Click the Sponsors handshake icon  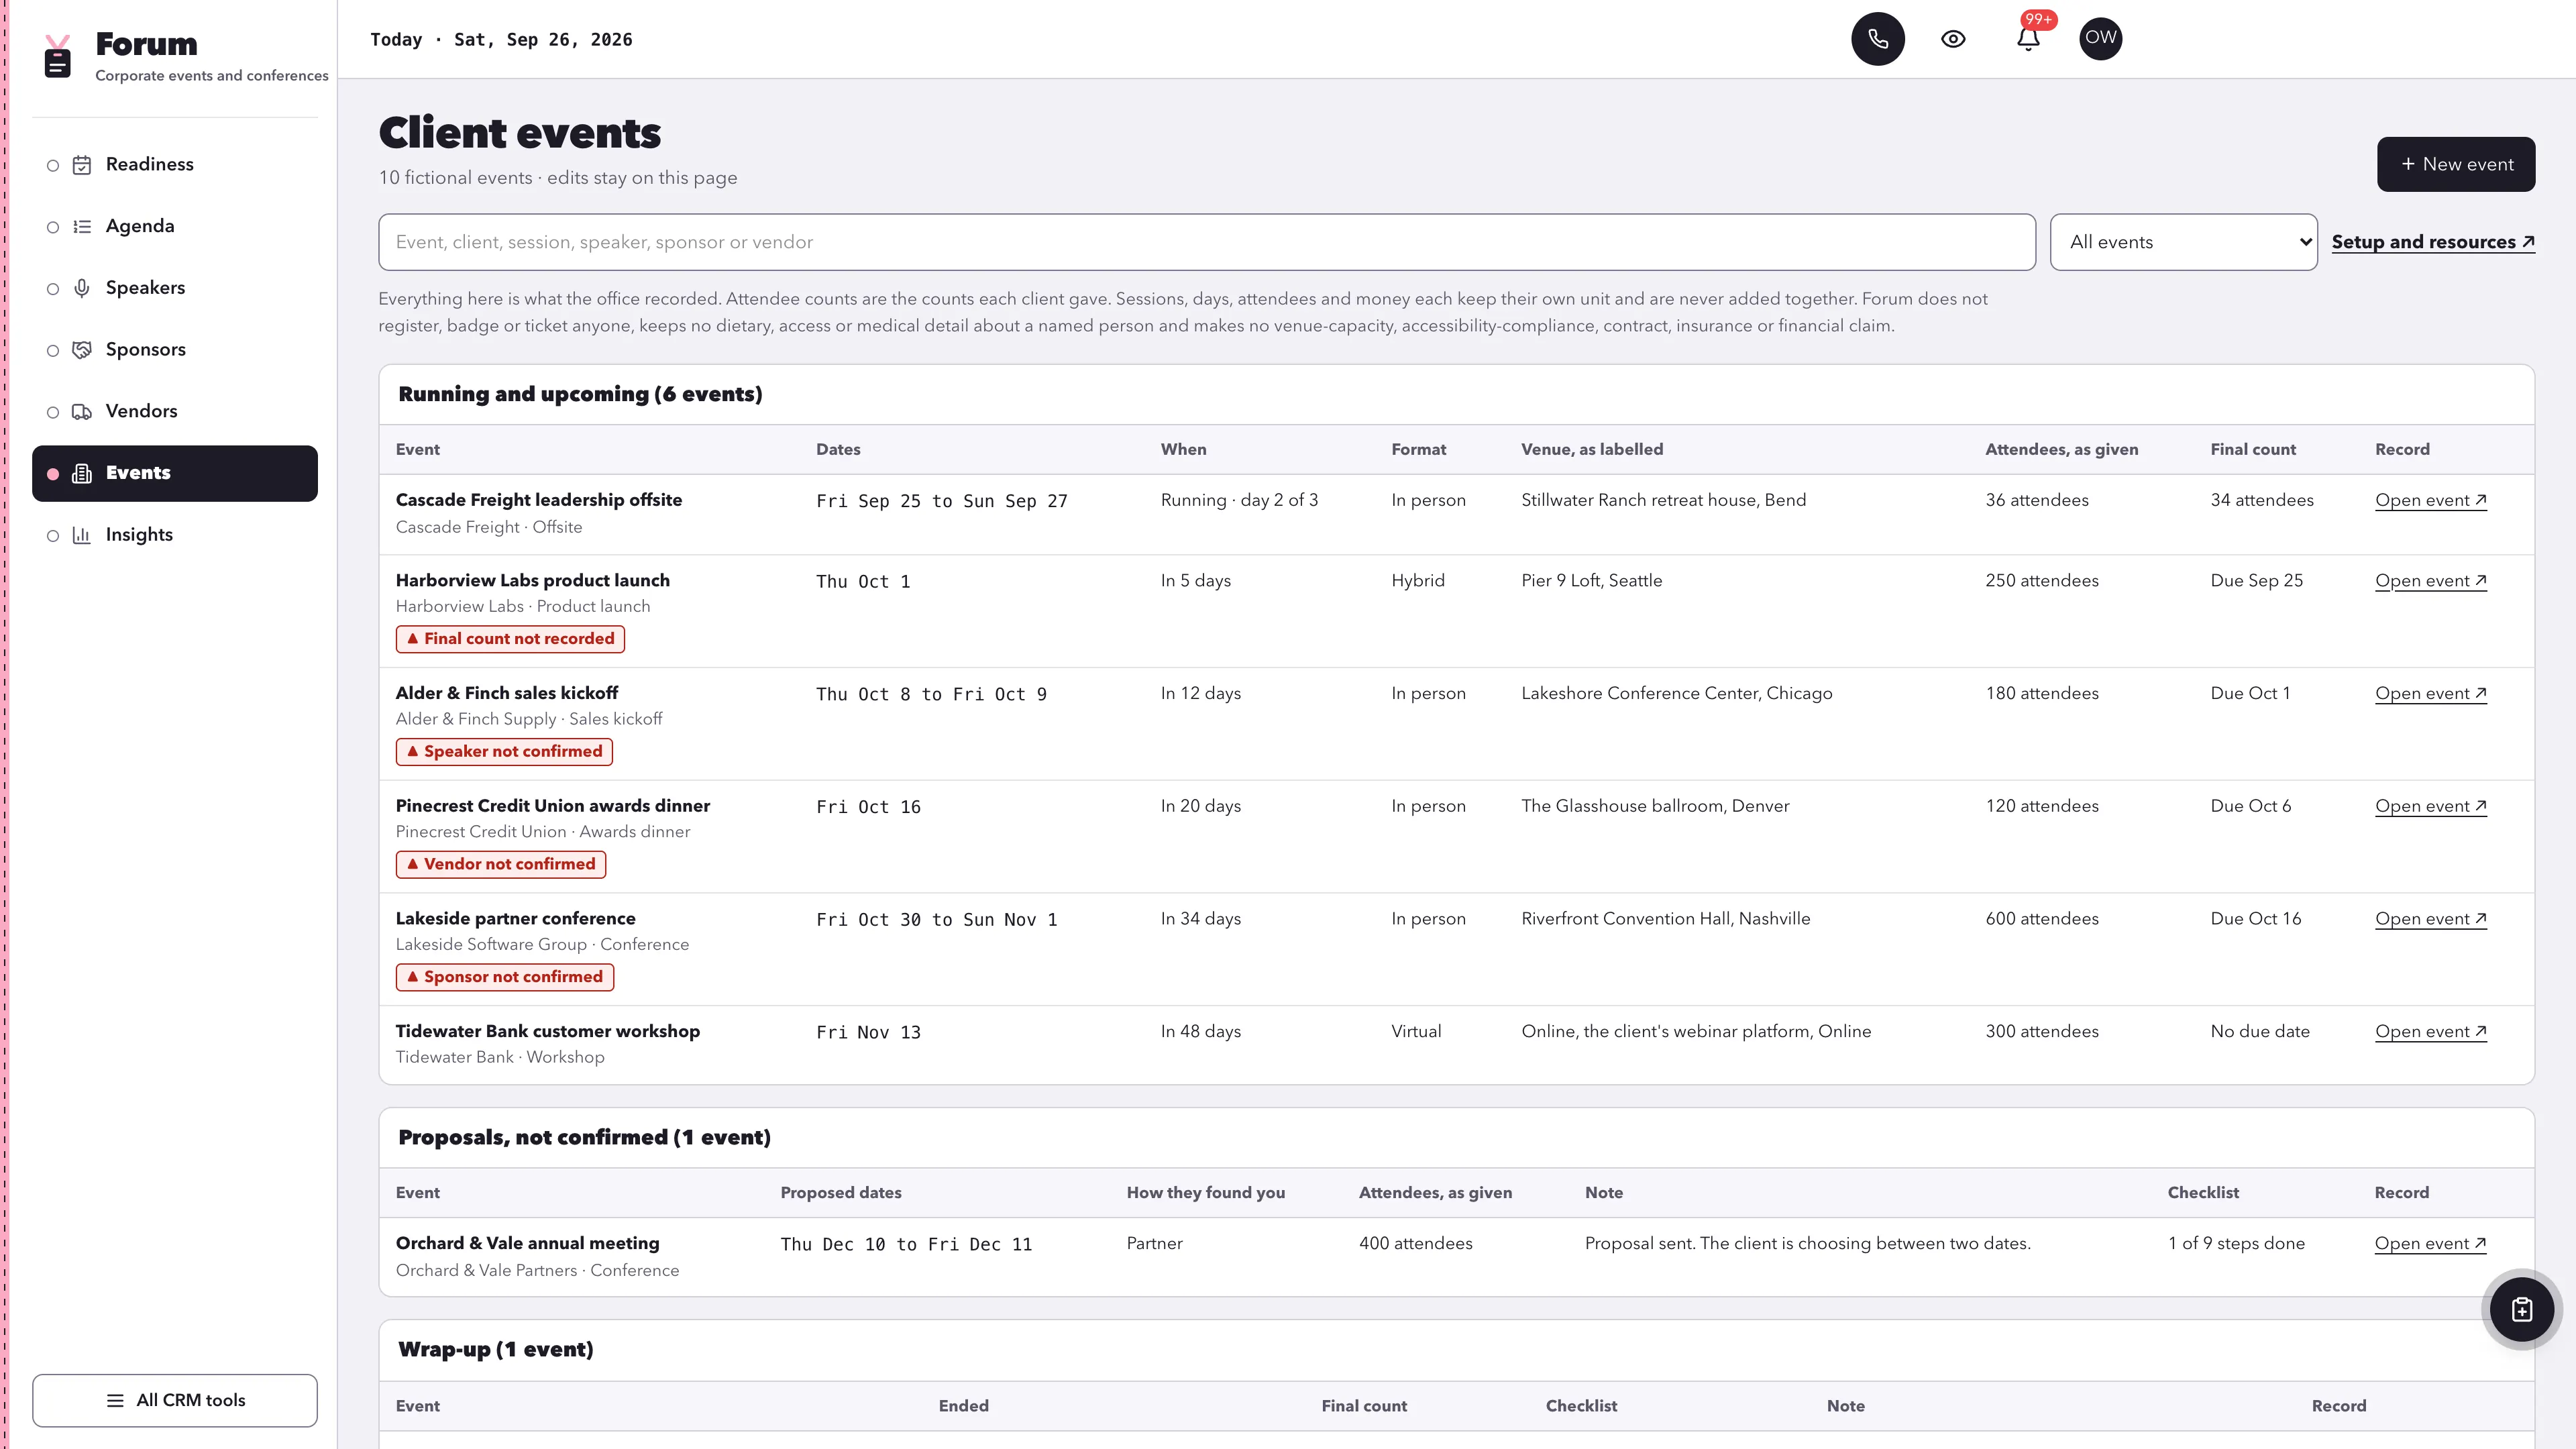[82, 350]
